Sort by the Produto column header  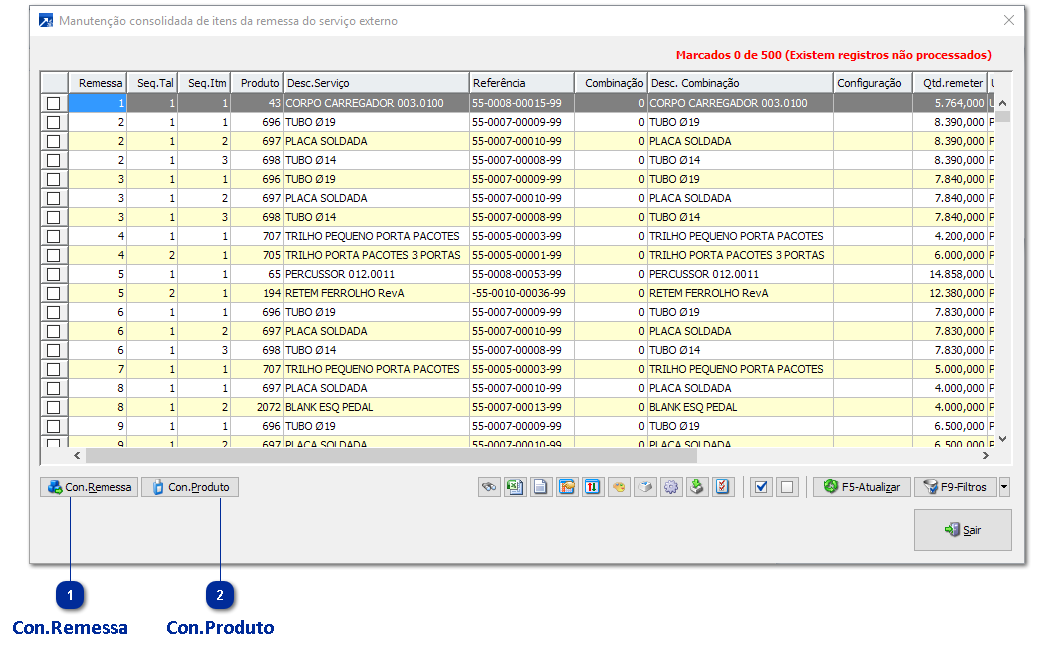point(257,83)
